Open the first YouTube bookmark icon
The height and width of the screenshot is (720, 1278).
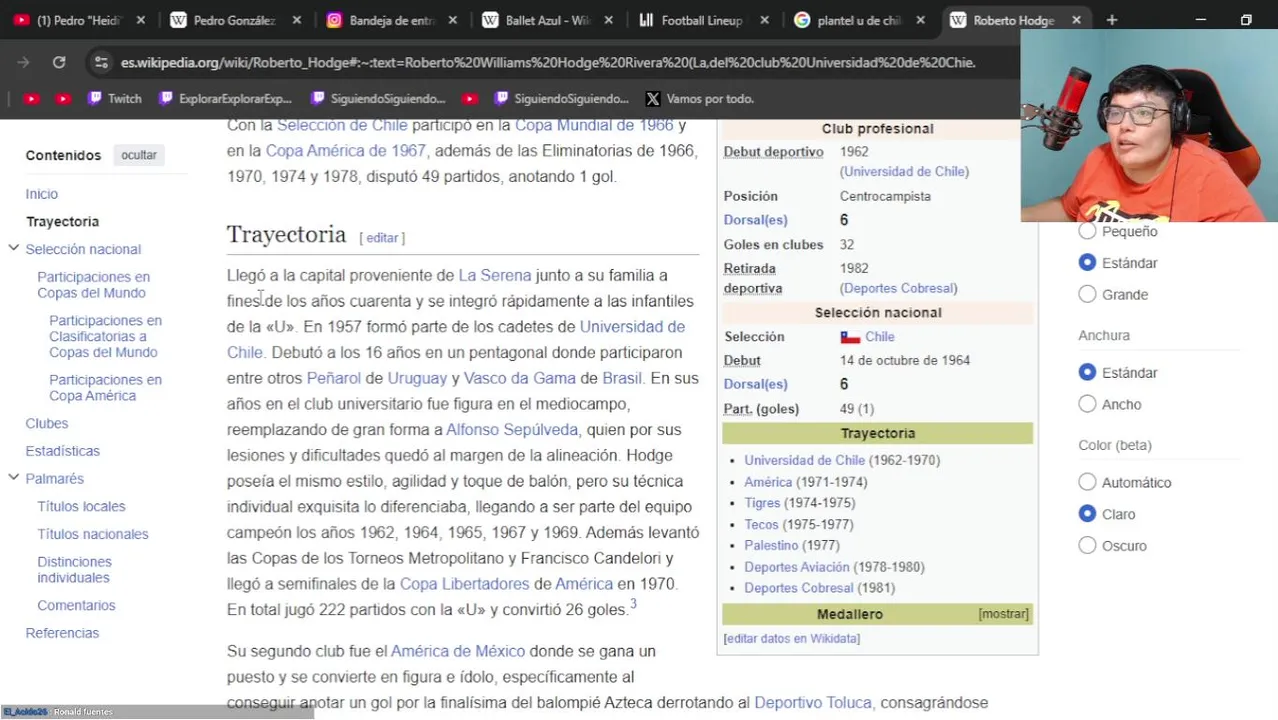click(x=31, y=99)
